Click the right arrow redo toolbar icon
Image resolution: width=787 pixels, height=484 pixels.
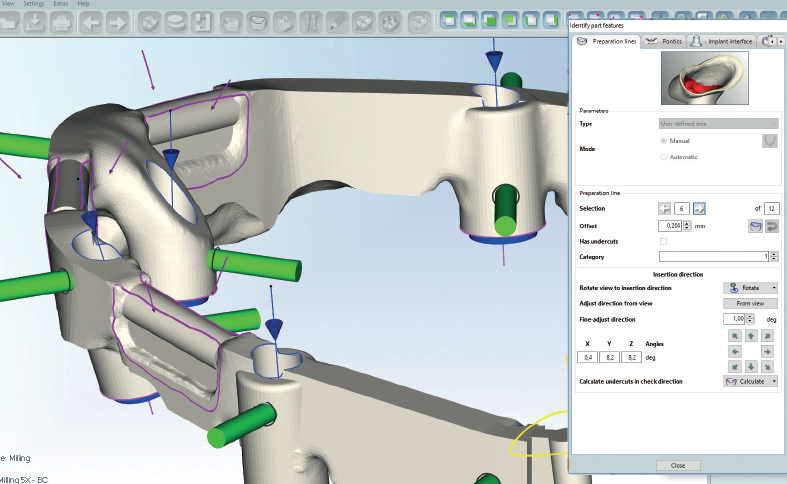117,21
